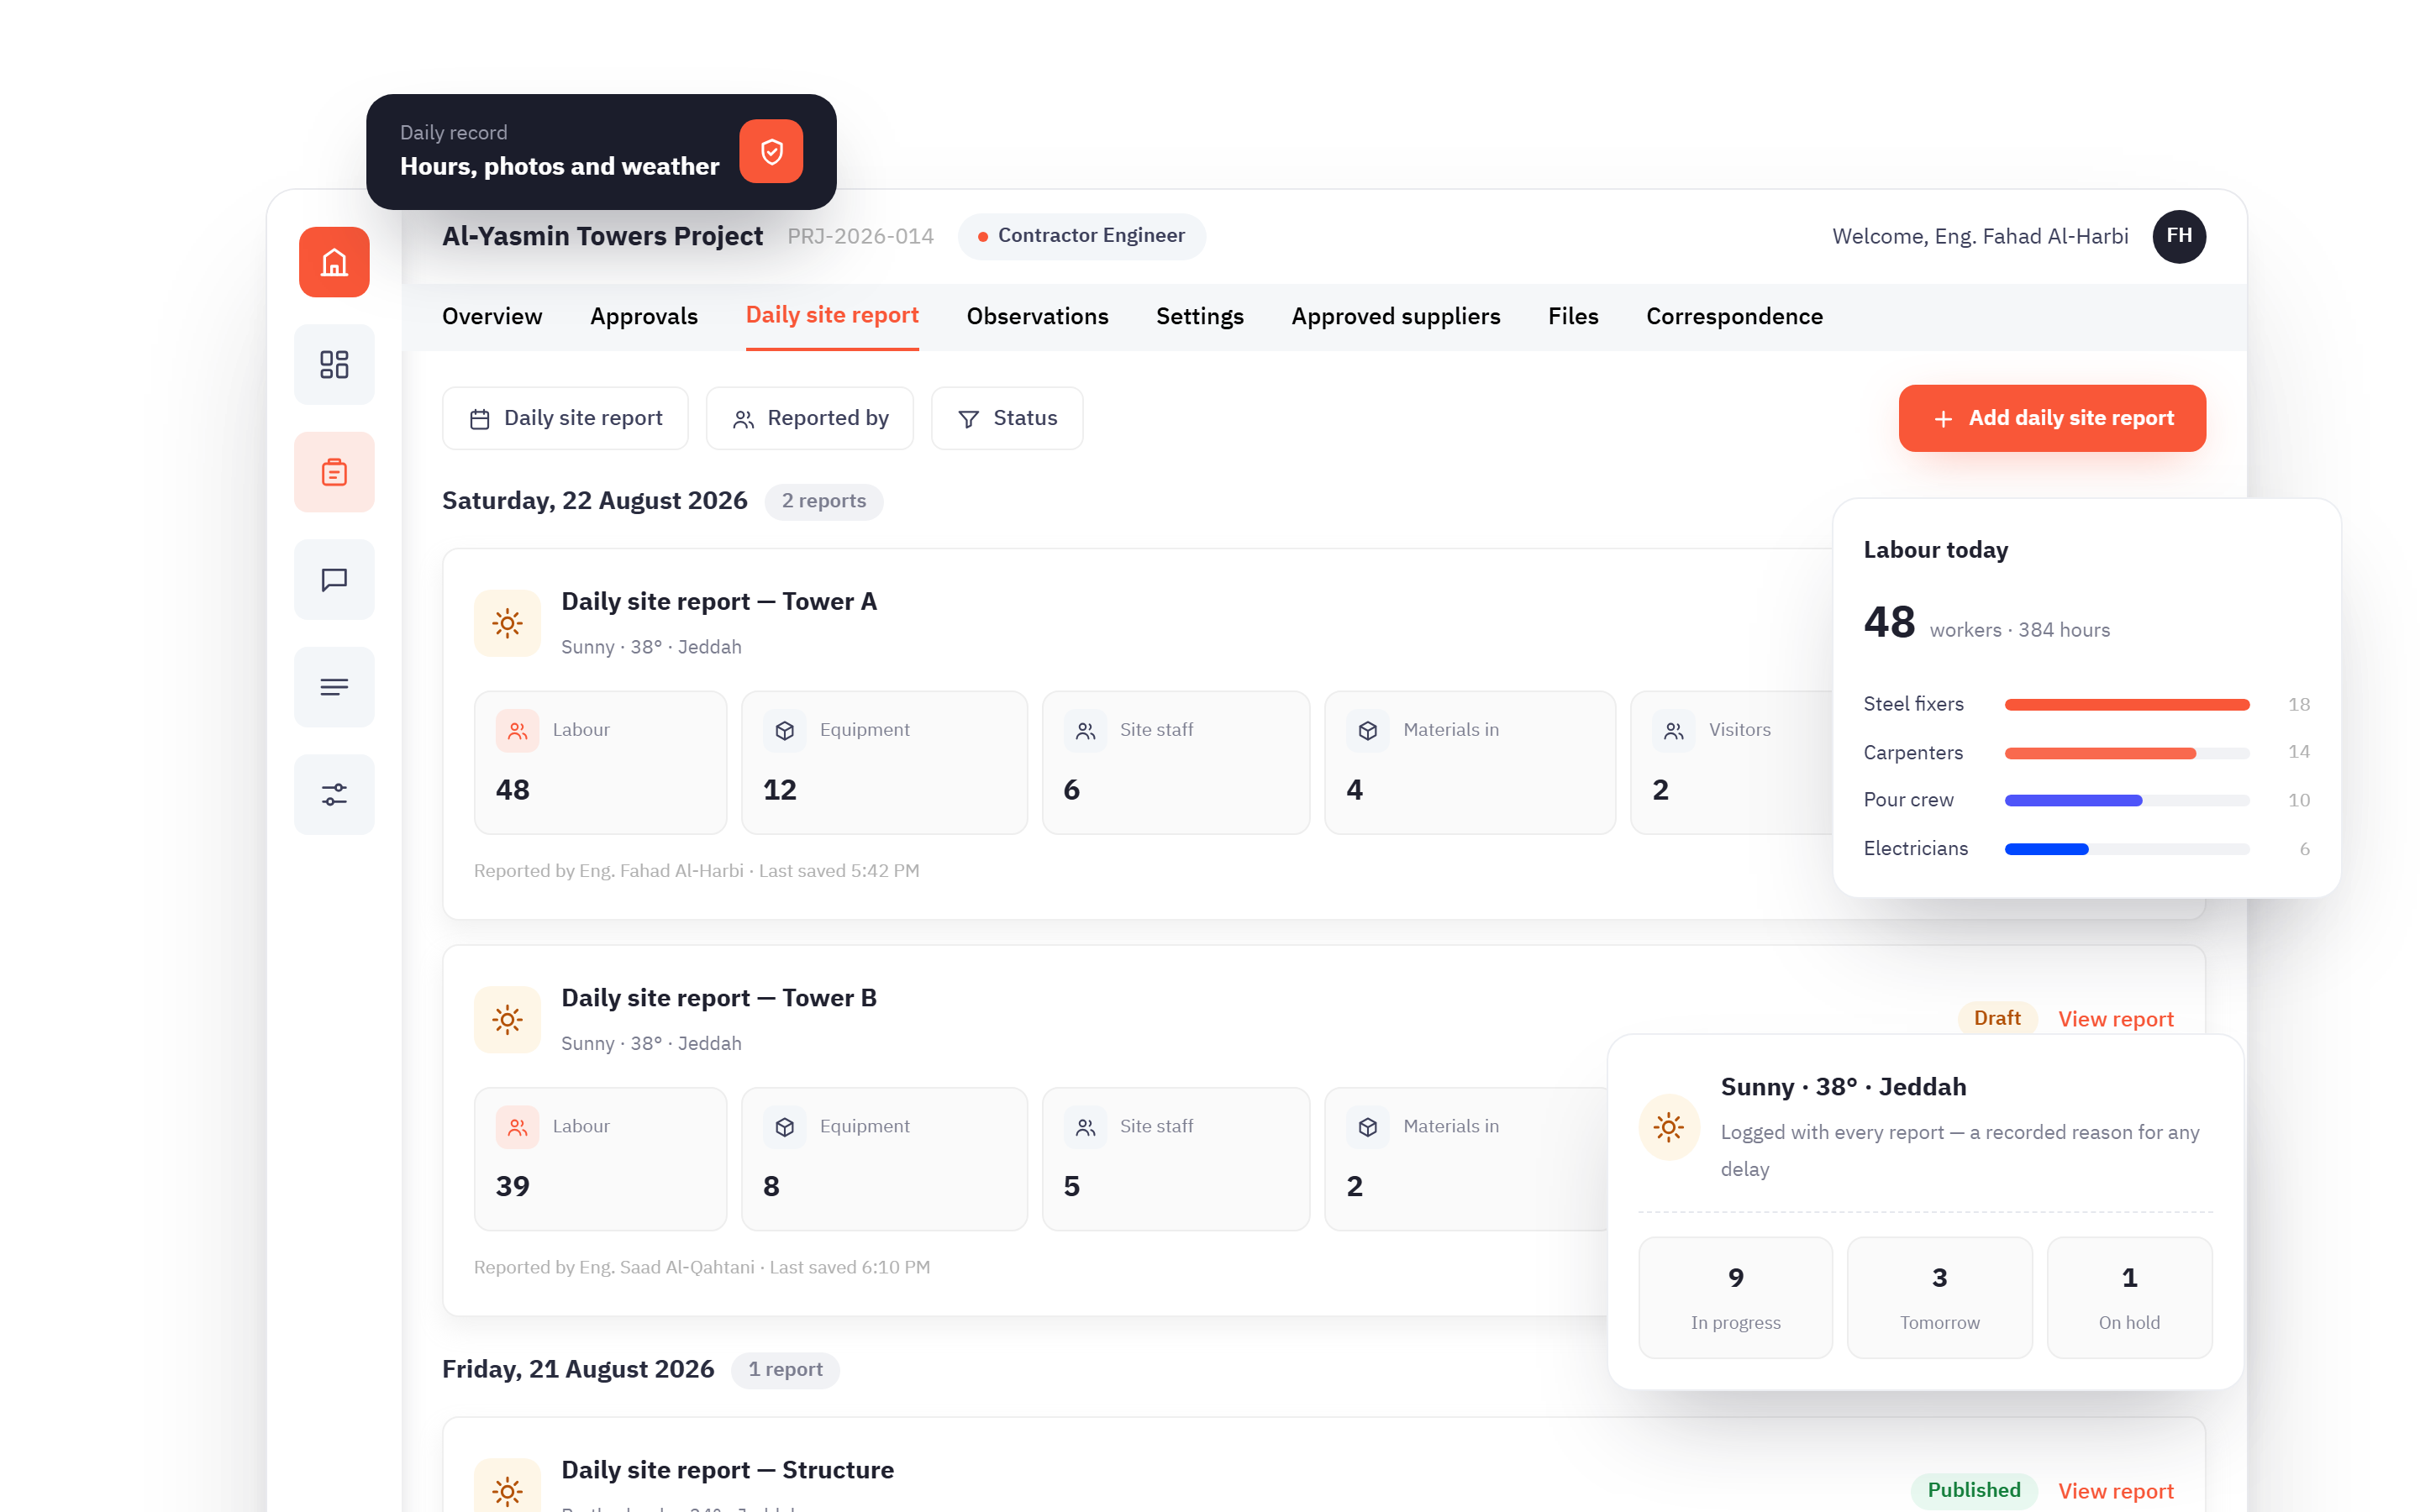This screenshot has width=2420, height=1512.
Task: Open View report for Tower B
Action: pos(2115,1019)
